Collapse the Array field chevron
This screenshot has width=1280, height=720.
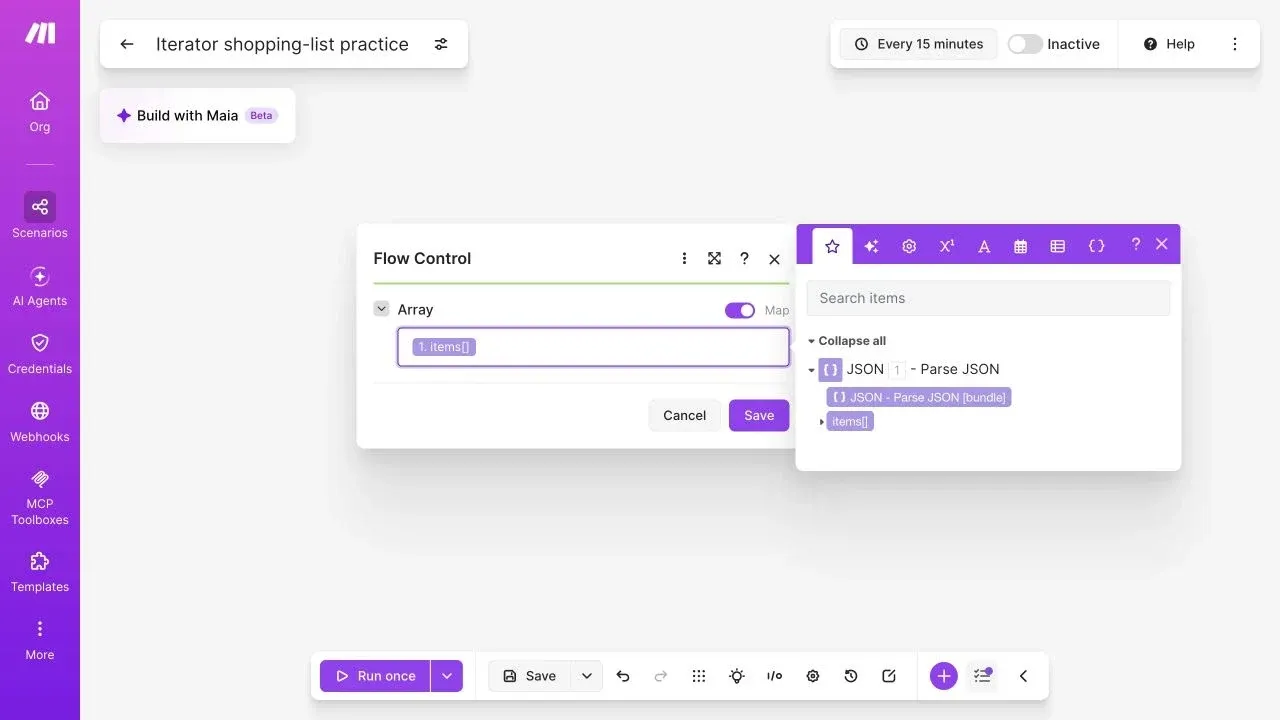[381, 309]
